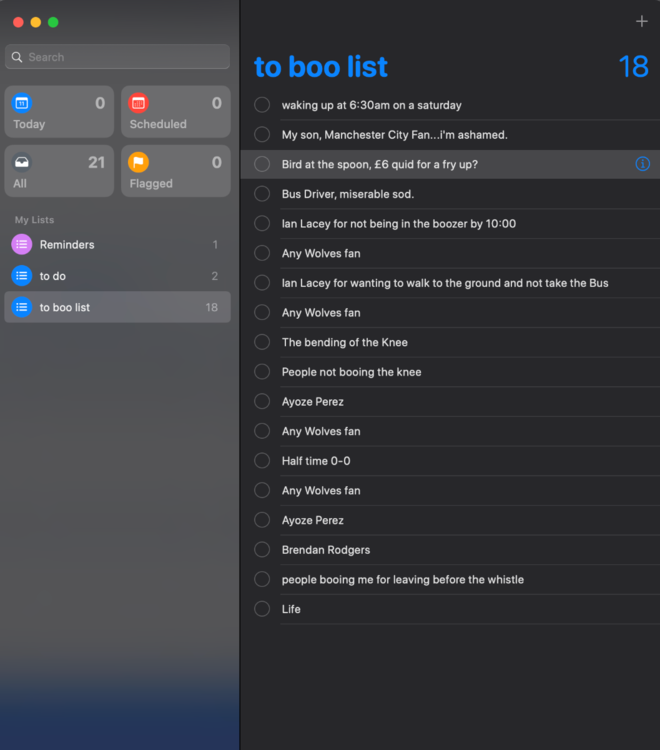Screen dimensions: 660x750
Task: Click text 'My son, Manchester City Fan...i'm ashamed.'
Action: click(395, 135)
